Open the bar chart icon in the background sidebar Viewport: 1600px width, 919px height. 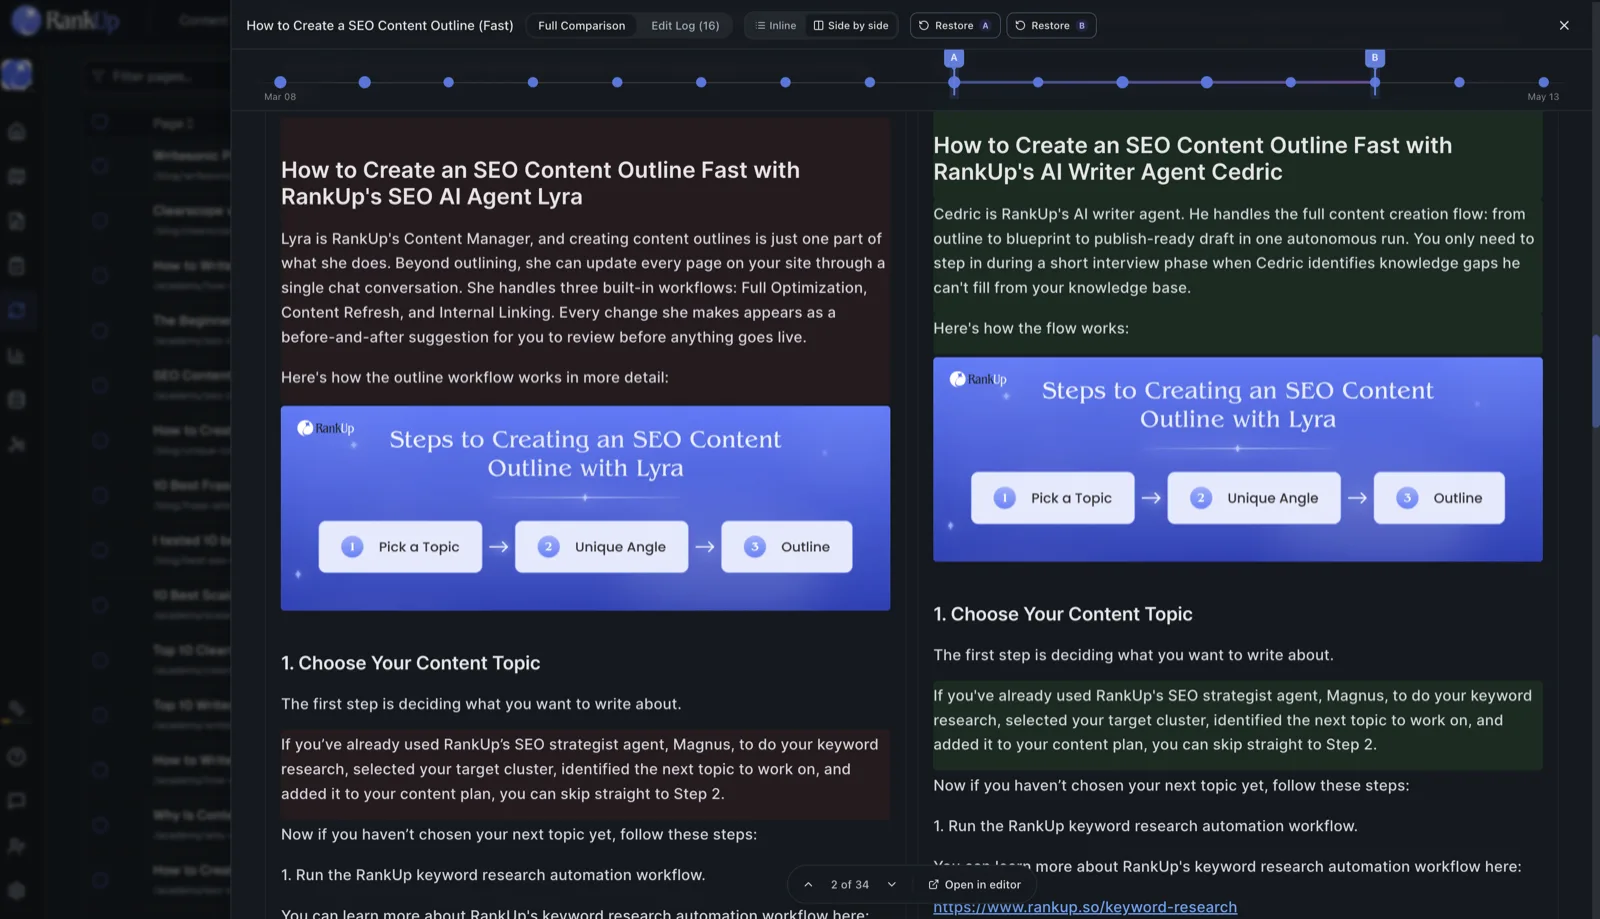[16, 355]
